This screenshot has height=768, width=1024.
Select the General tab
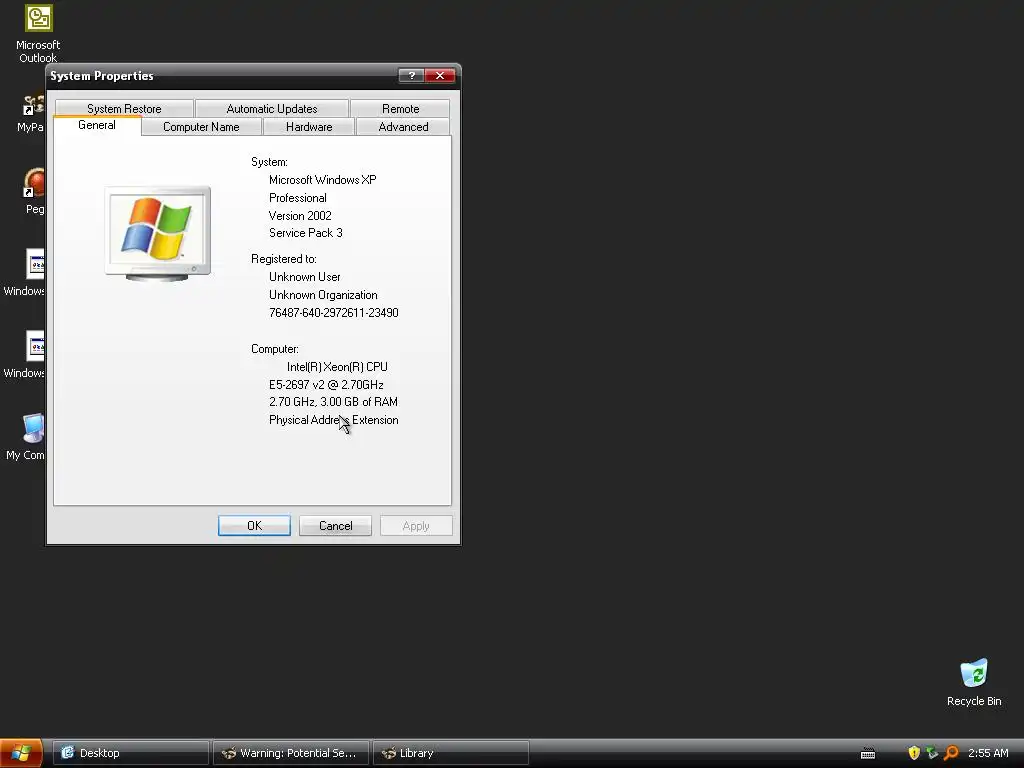[x=97, y=125]
